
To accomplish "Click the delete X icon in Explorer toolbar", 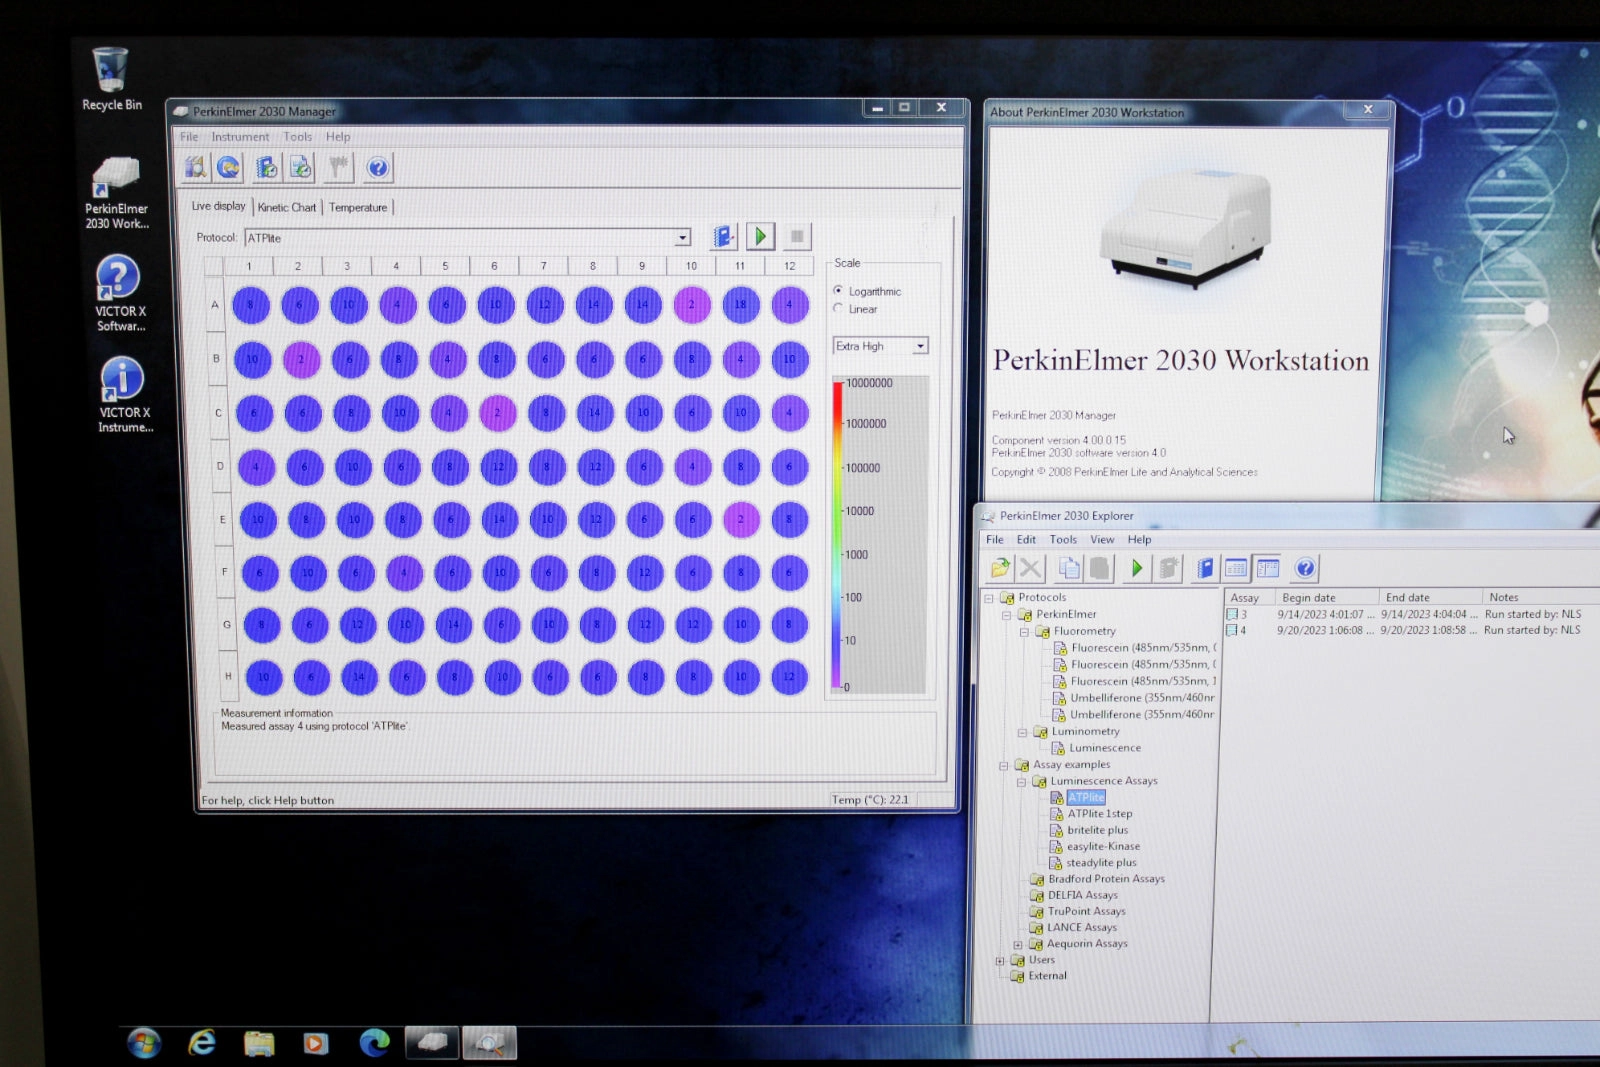I will (x=1030, y=568).
